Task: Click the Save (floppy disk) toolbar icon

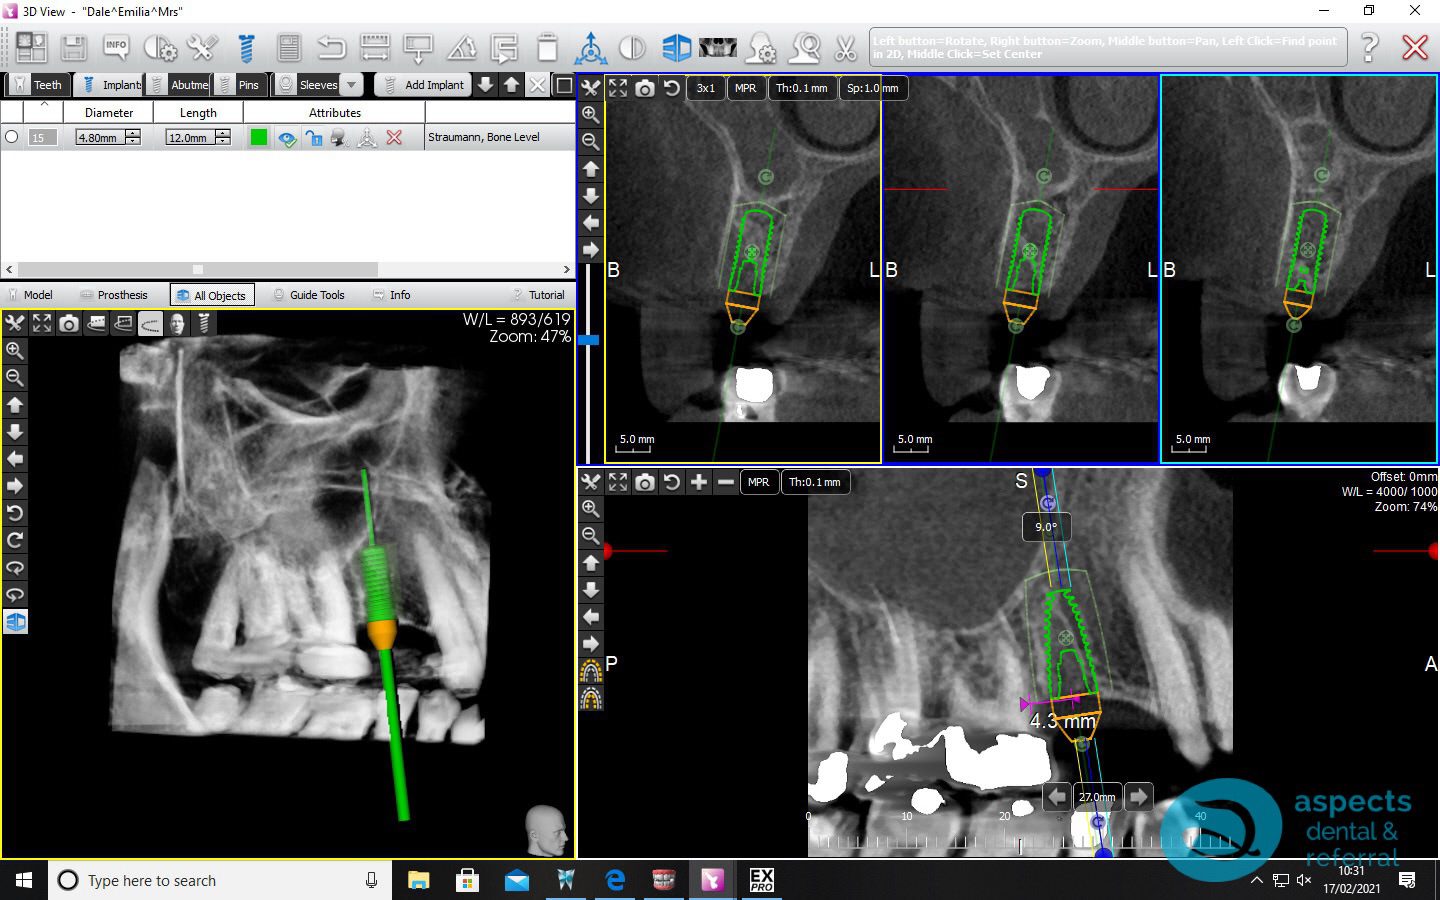Action: (x=74, y=47)
